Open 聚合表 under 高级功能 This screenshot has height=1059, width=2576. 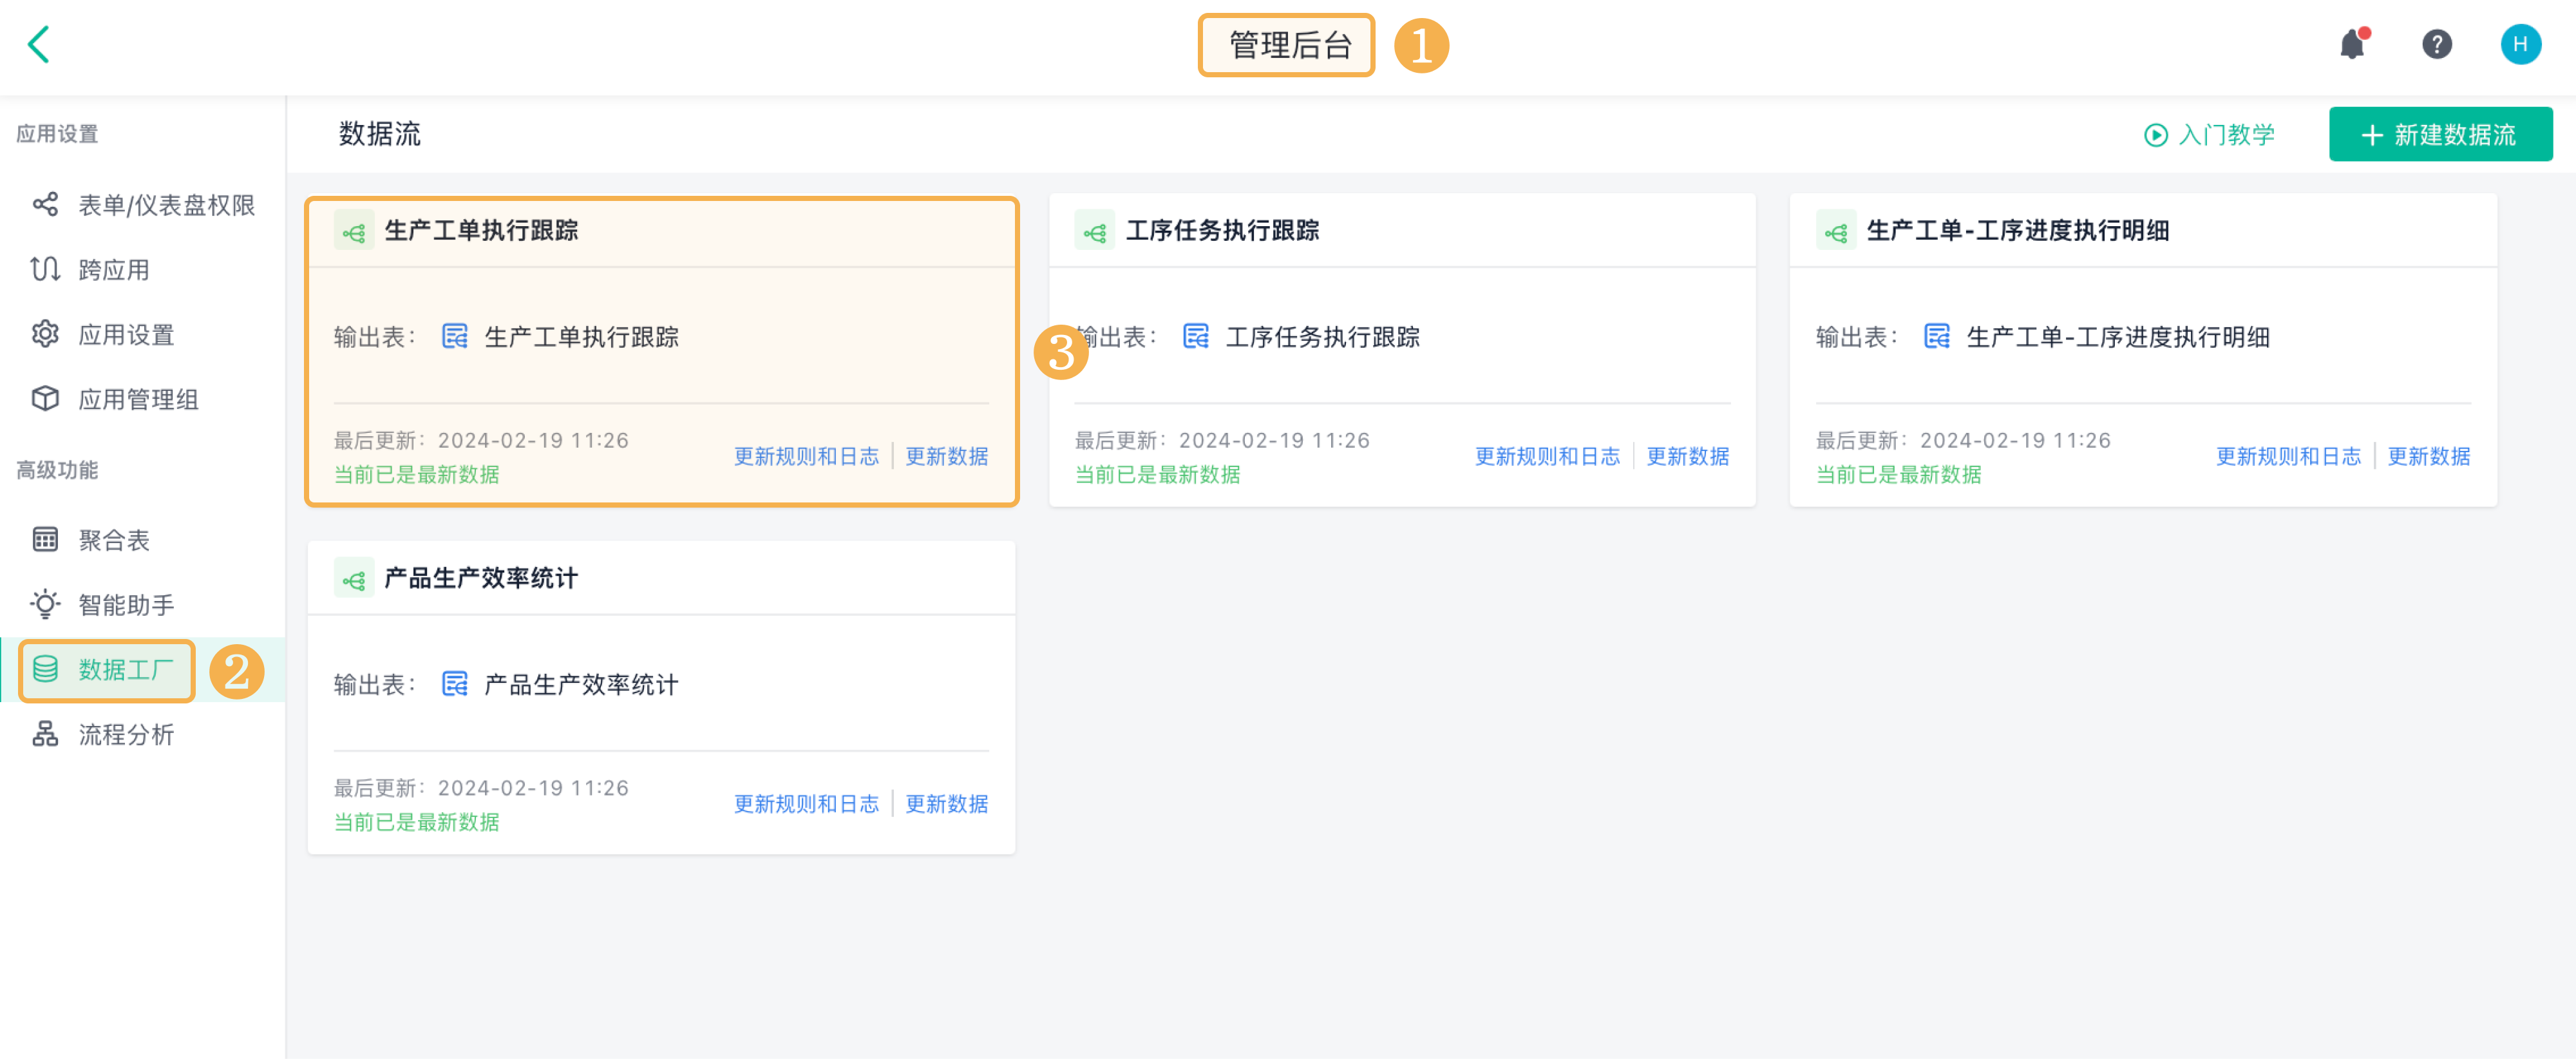coord(143,540)
